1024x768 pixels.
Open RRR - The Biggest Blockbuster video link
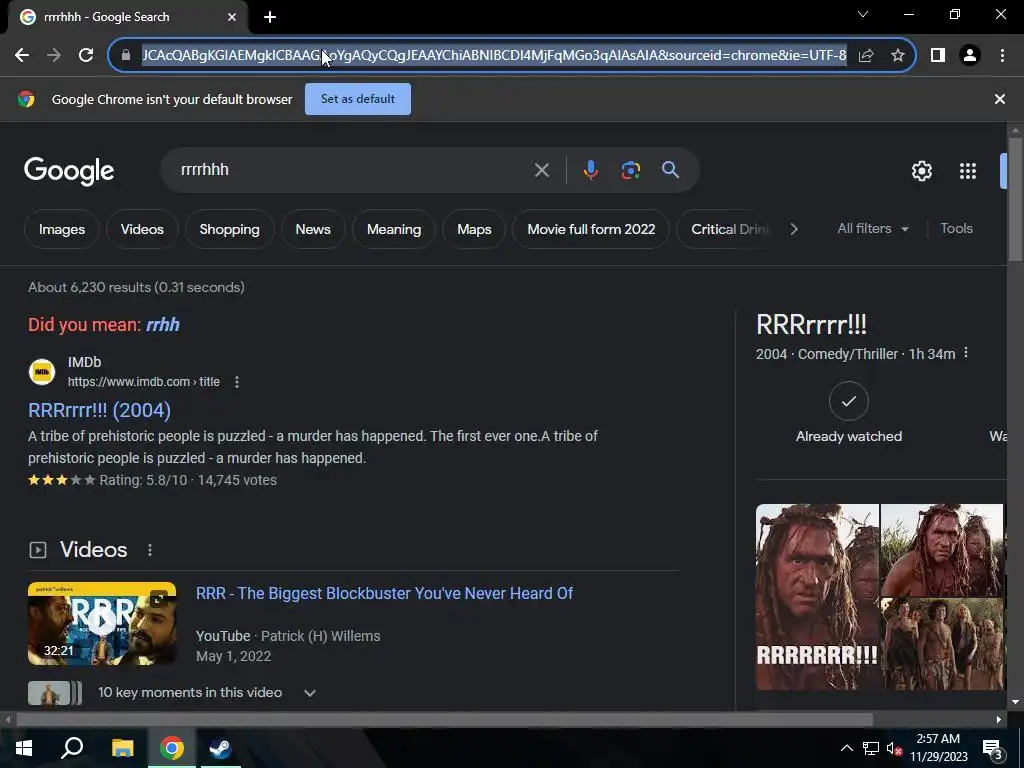coord(384,593)
